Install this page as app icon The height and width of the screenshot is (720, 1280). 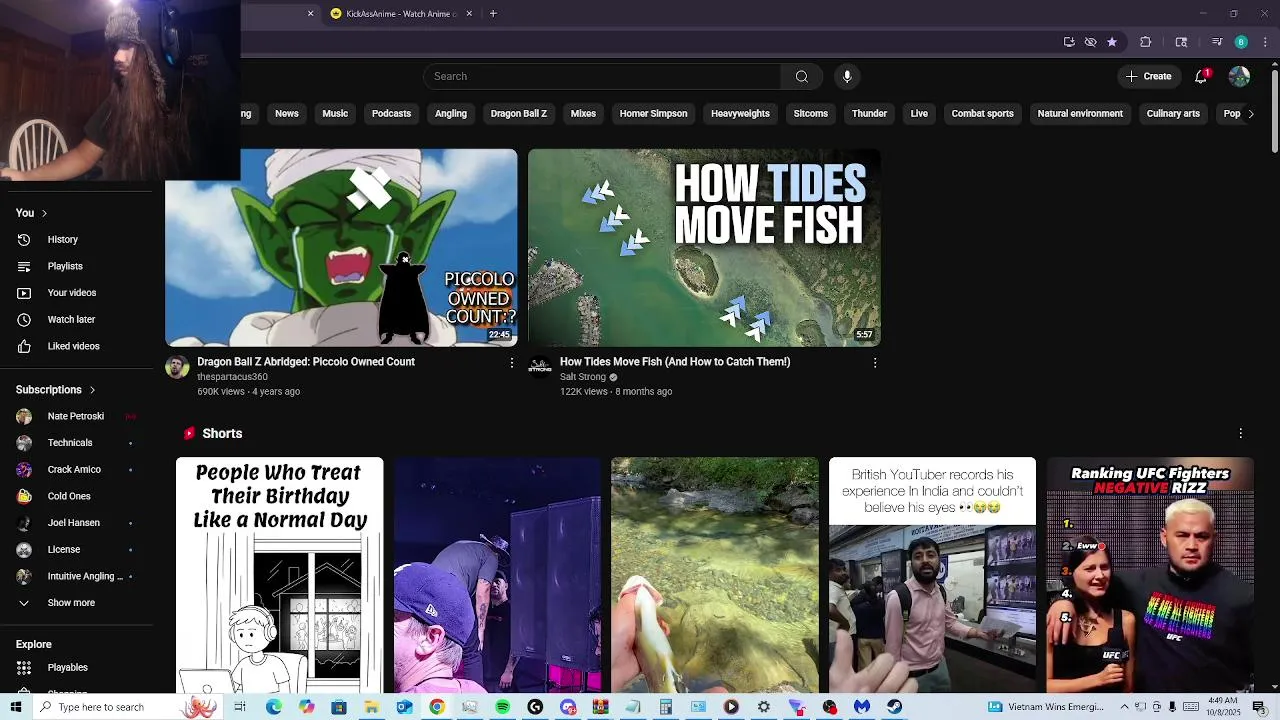1069,42
